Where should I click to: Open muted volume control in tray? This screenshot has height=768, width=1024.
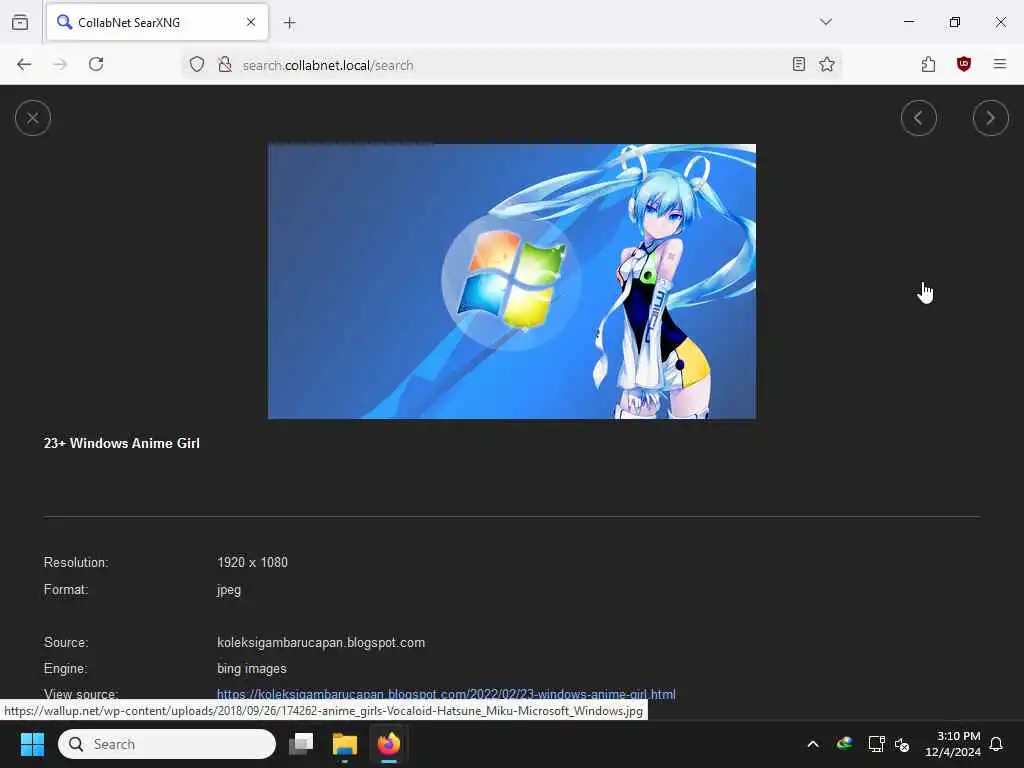[x=902, y=744]
